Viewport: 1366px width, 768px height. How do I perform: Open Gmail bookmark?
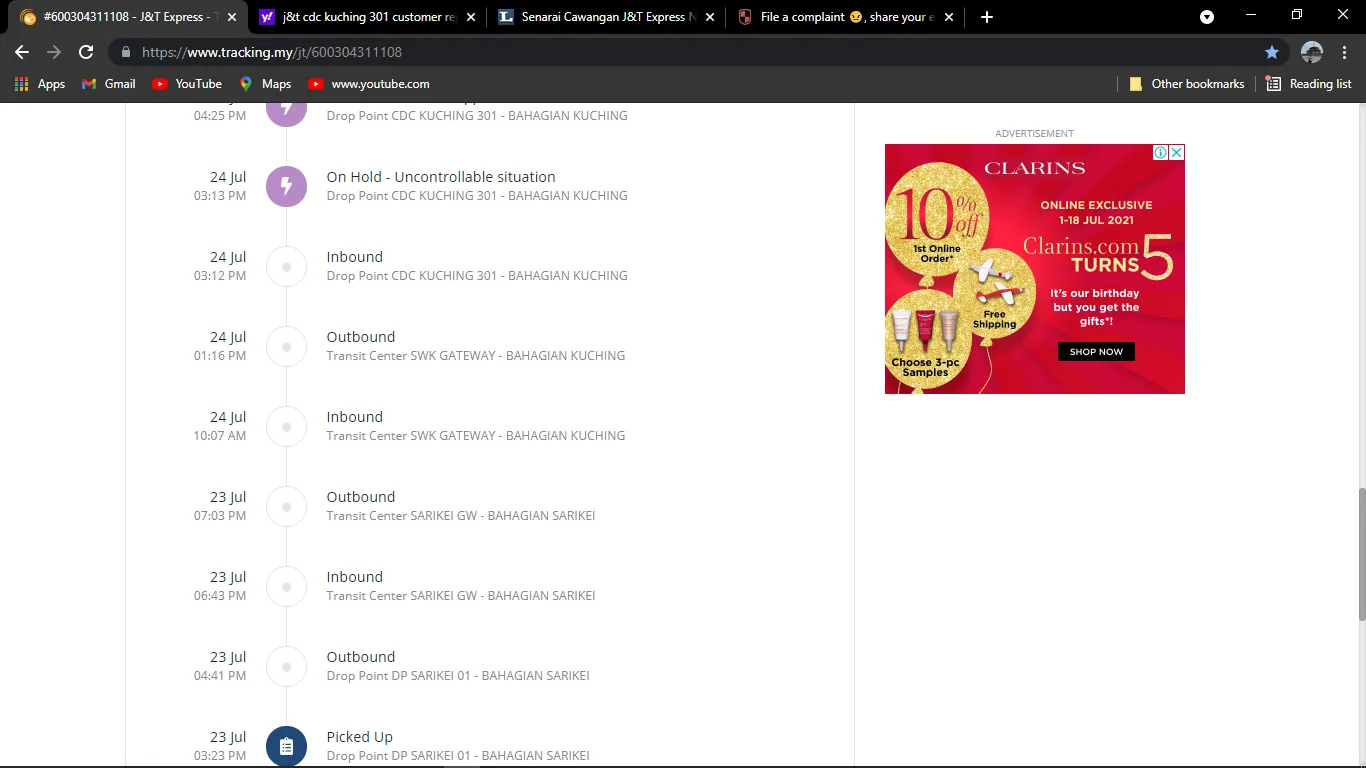tap(108, 84)
